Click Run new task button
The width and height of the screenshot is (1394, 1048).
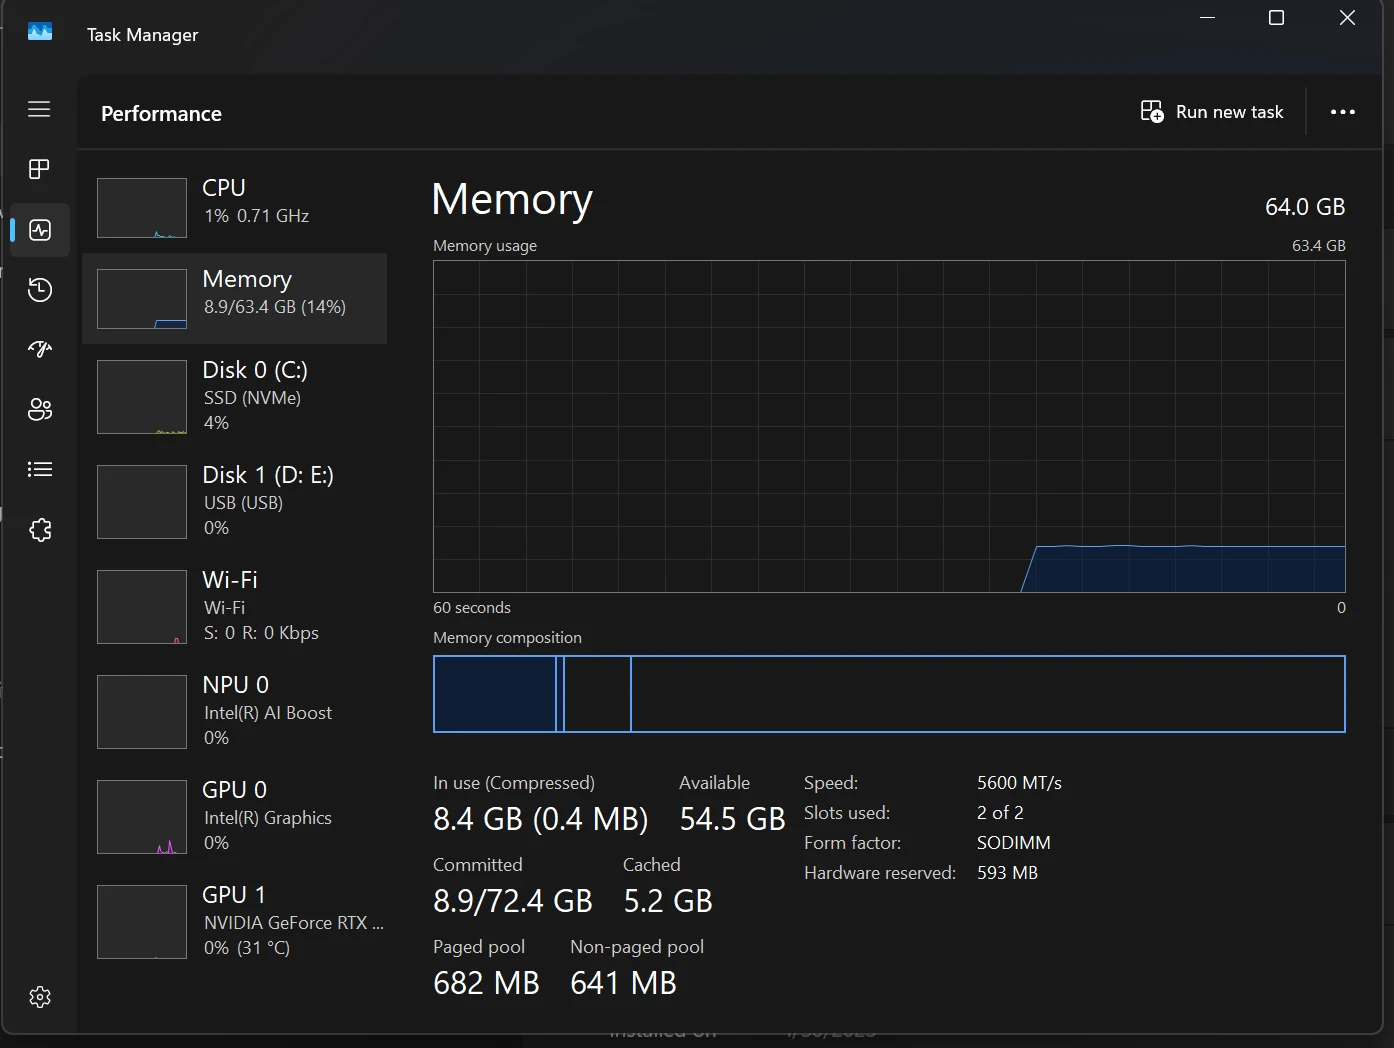(1212, 112)
